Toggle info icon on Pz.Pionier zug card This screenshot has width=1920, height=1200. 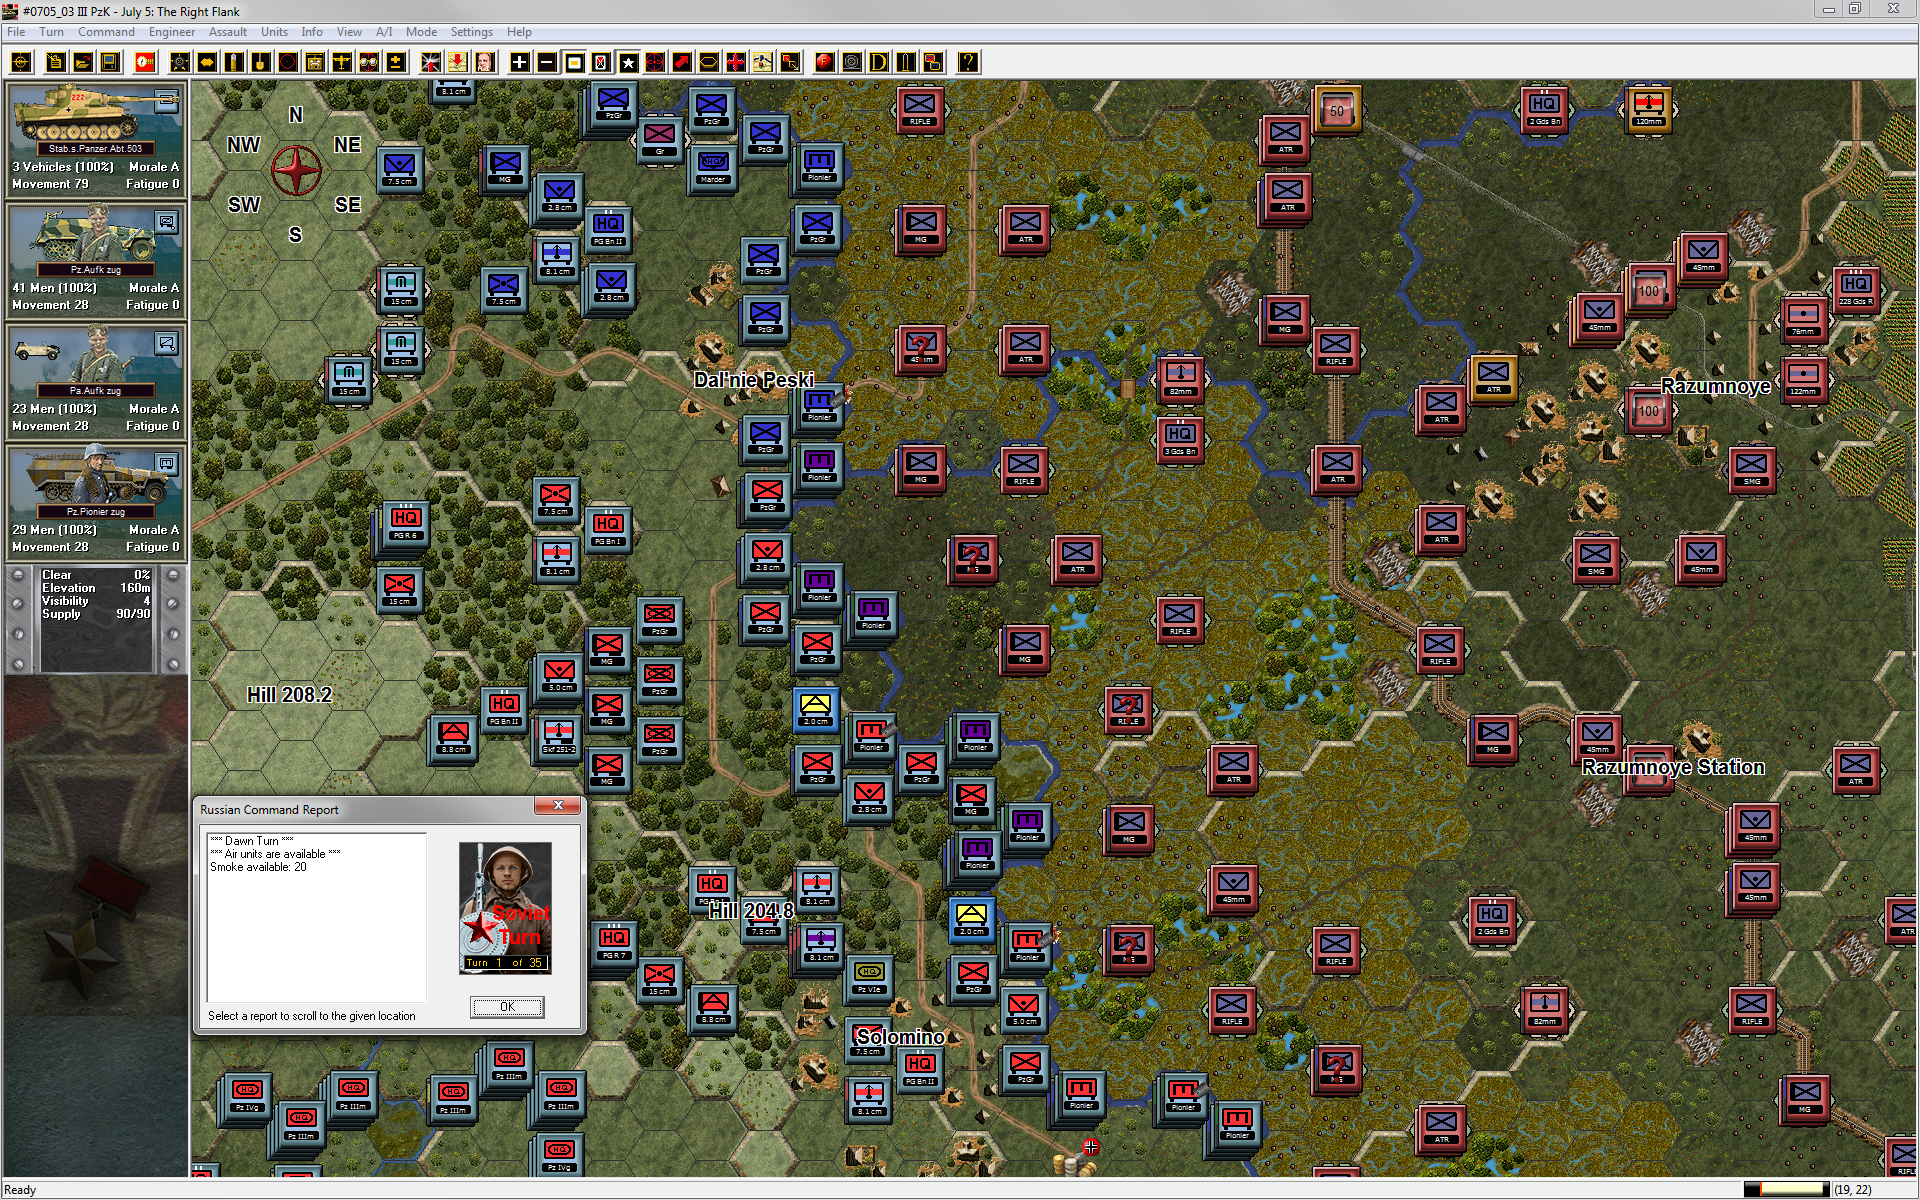pos(167,463)
